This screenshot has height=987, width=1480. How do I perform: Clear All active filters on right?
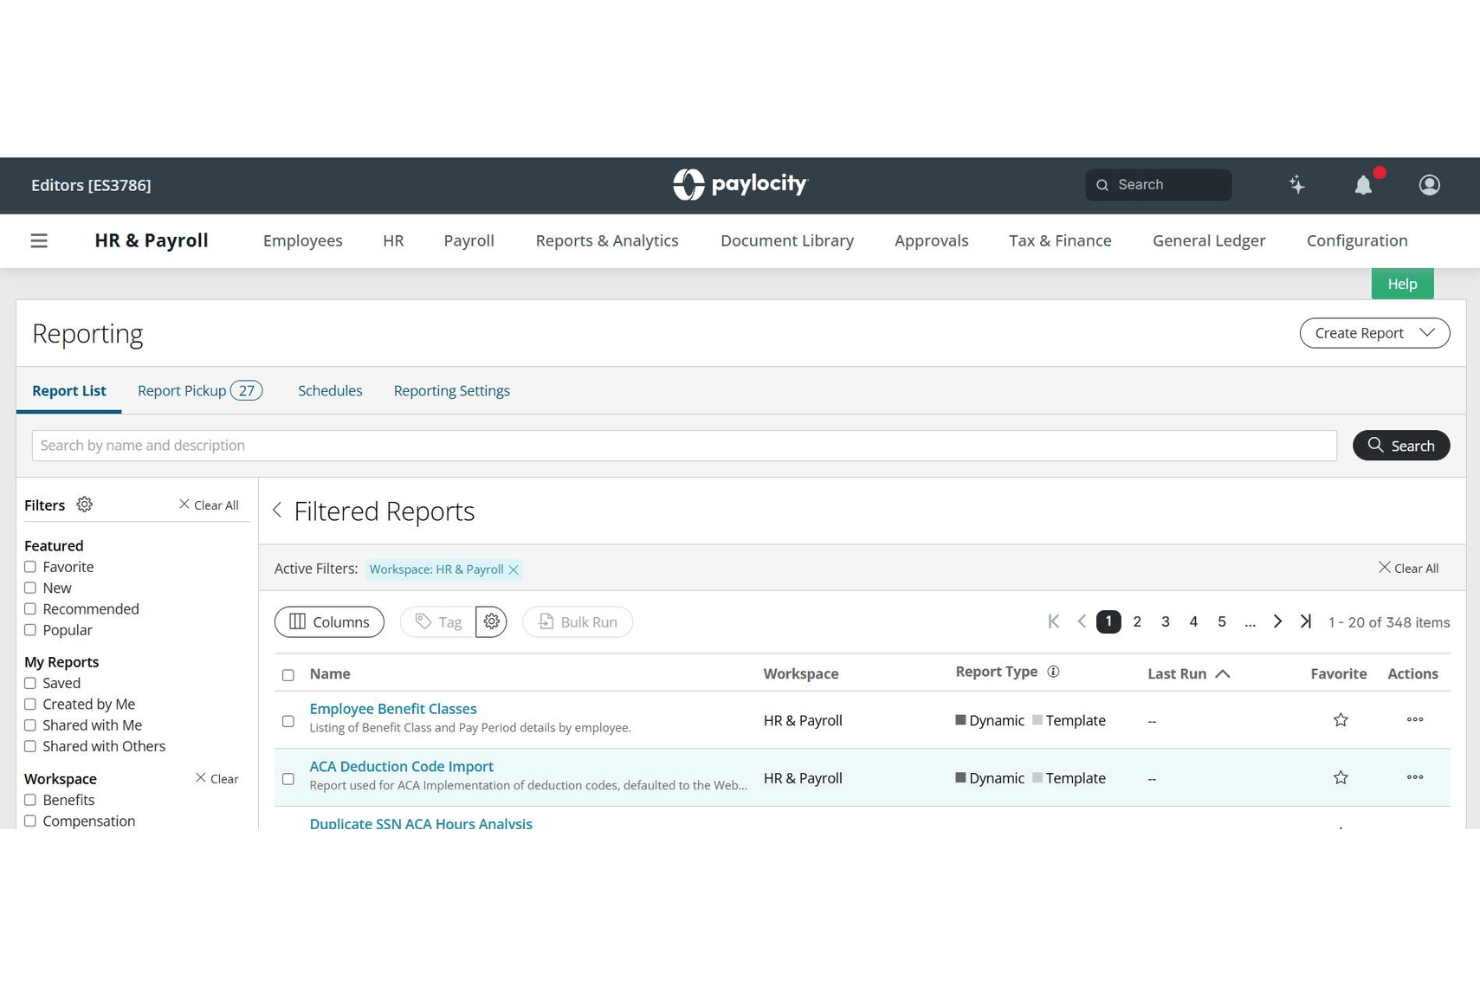(1408, 568)
